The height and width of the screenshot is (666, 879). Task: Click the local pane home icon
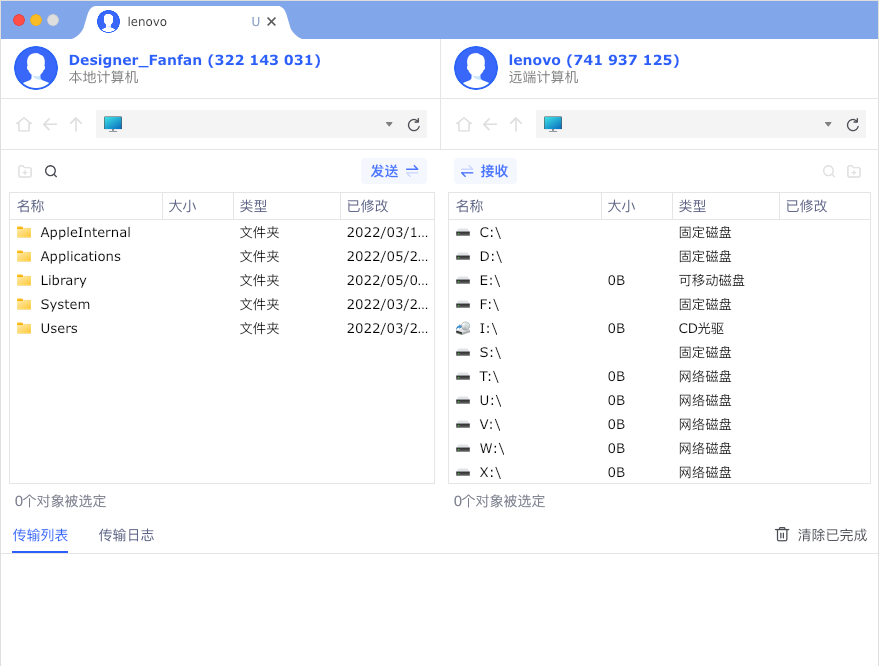point(24,124)
